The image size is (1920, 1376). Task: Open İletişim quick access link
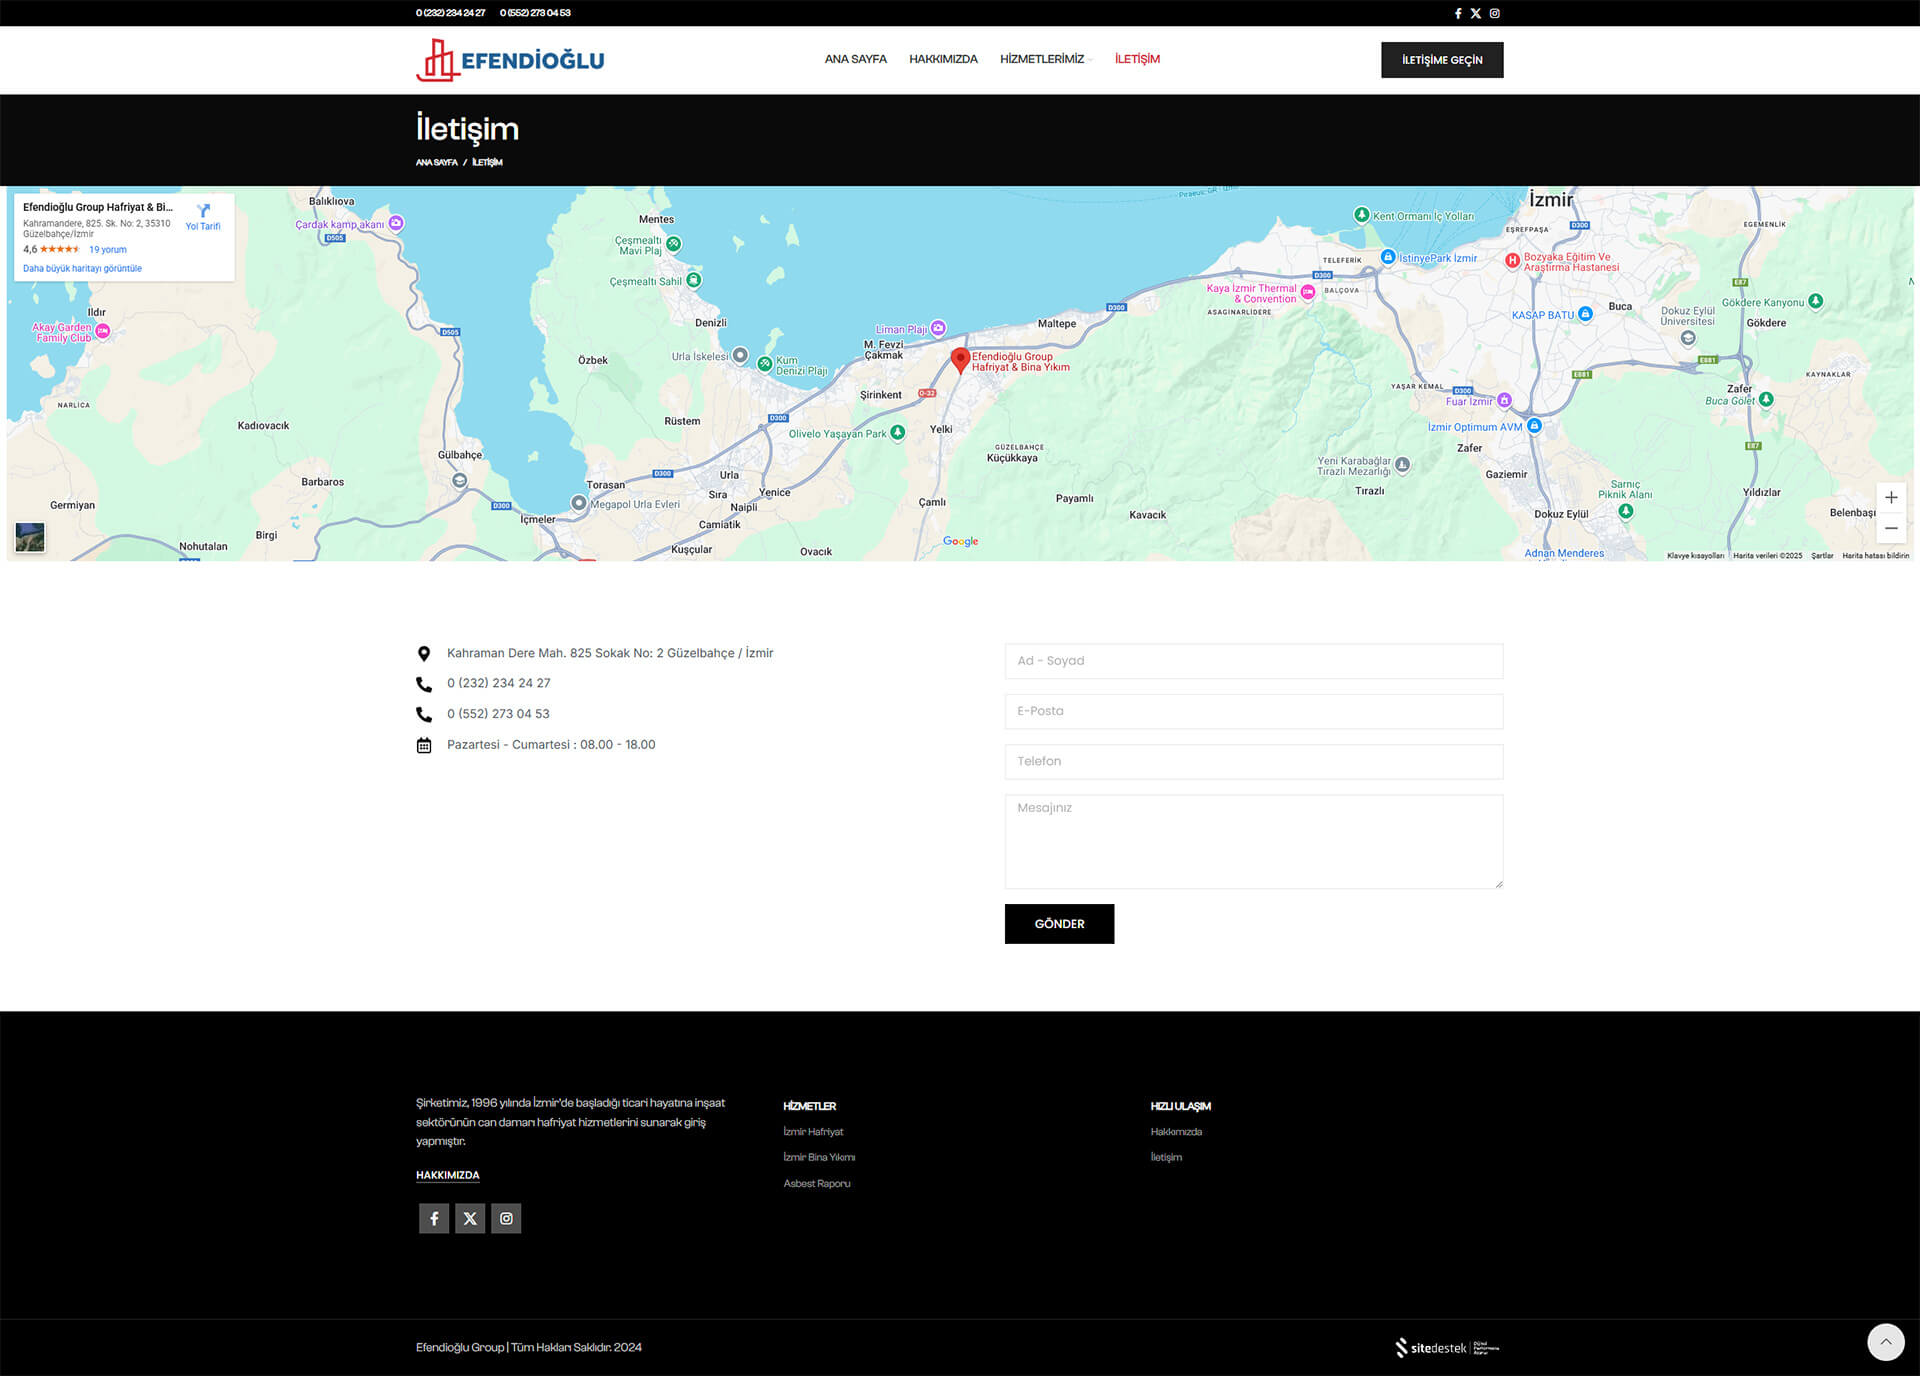[x=1166, y=1157]
